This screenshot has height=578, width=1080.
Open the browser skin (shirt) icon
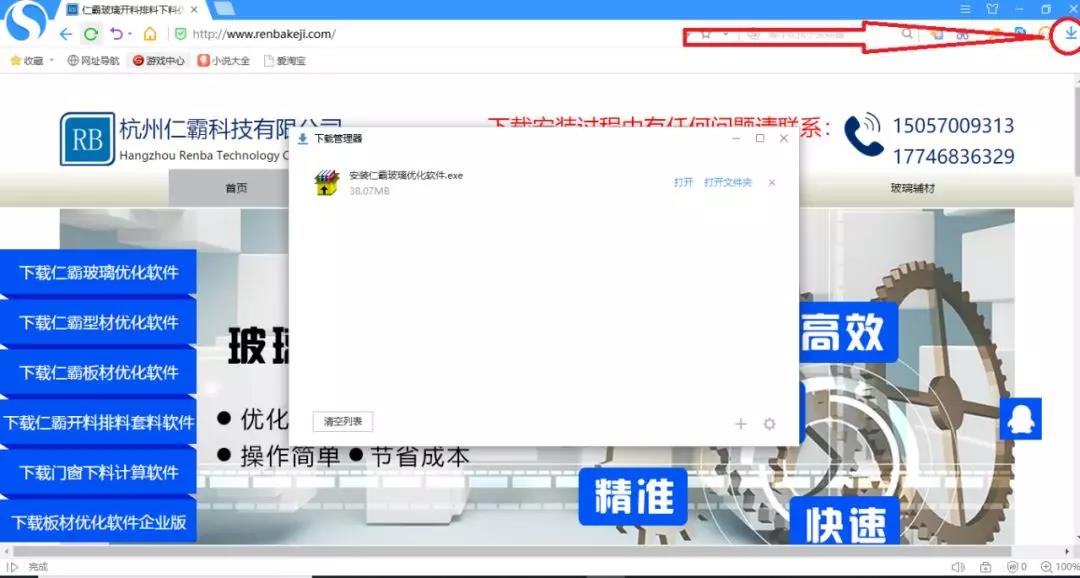coord(993,9)
